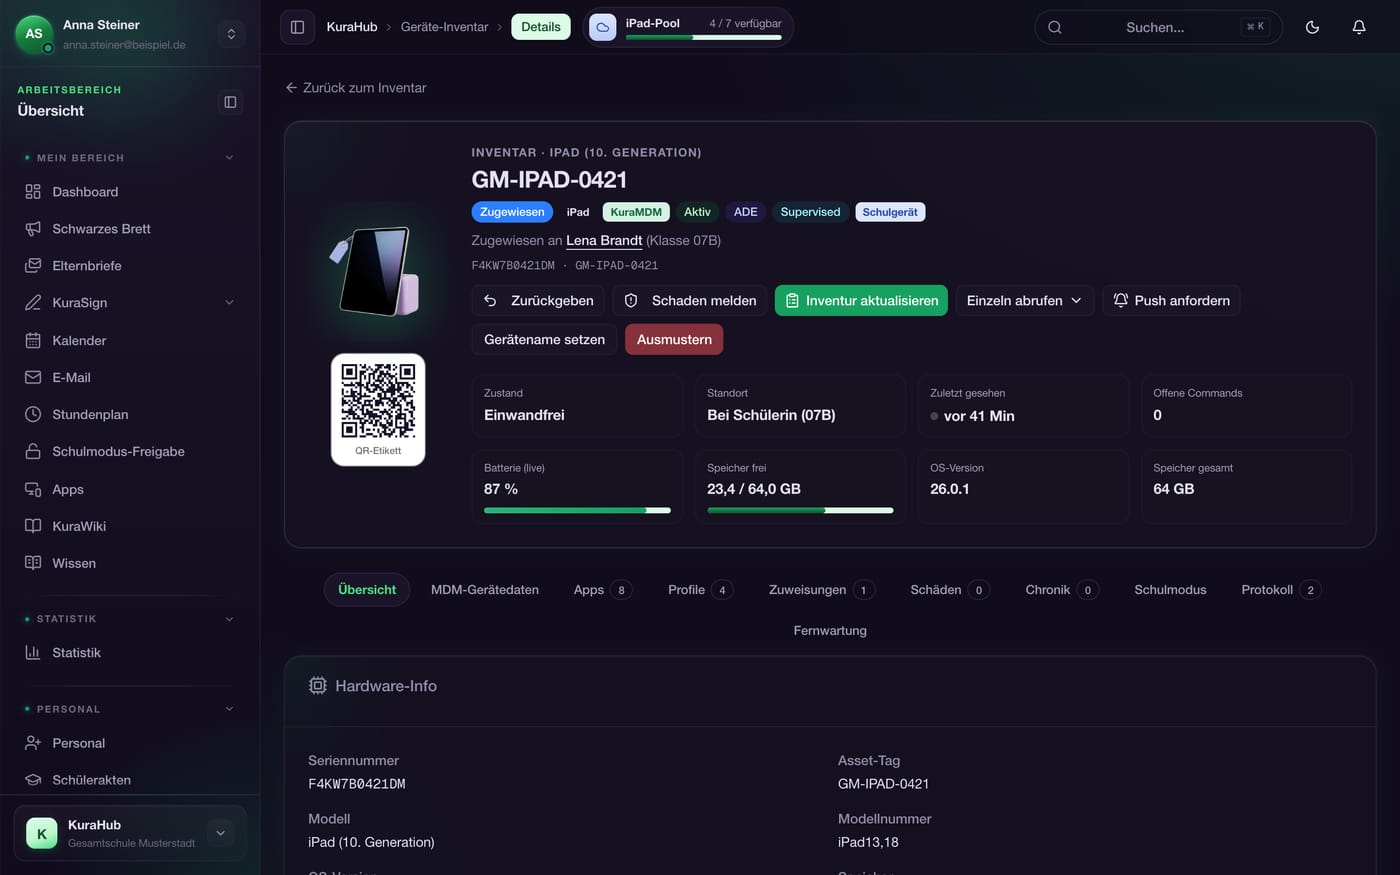The height and width of the screenshot is (875, 1400).
Task: Open the Einzeln abrufen dropdown
Action: click(x=1024, y=300)
